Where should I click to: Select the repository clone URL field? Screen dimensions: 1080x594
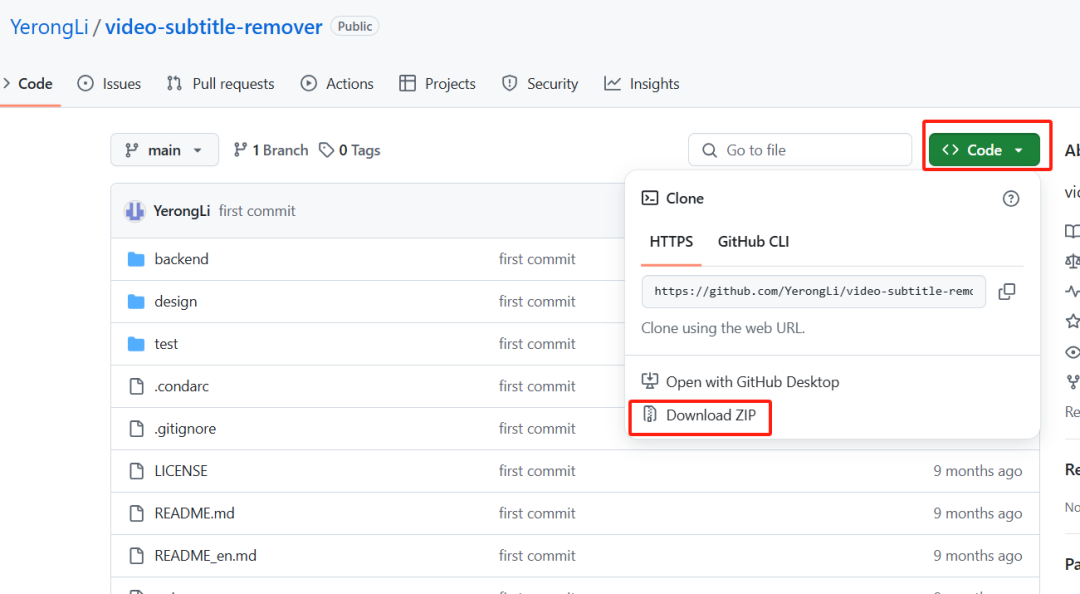pos(813,291)
